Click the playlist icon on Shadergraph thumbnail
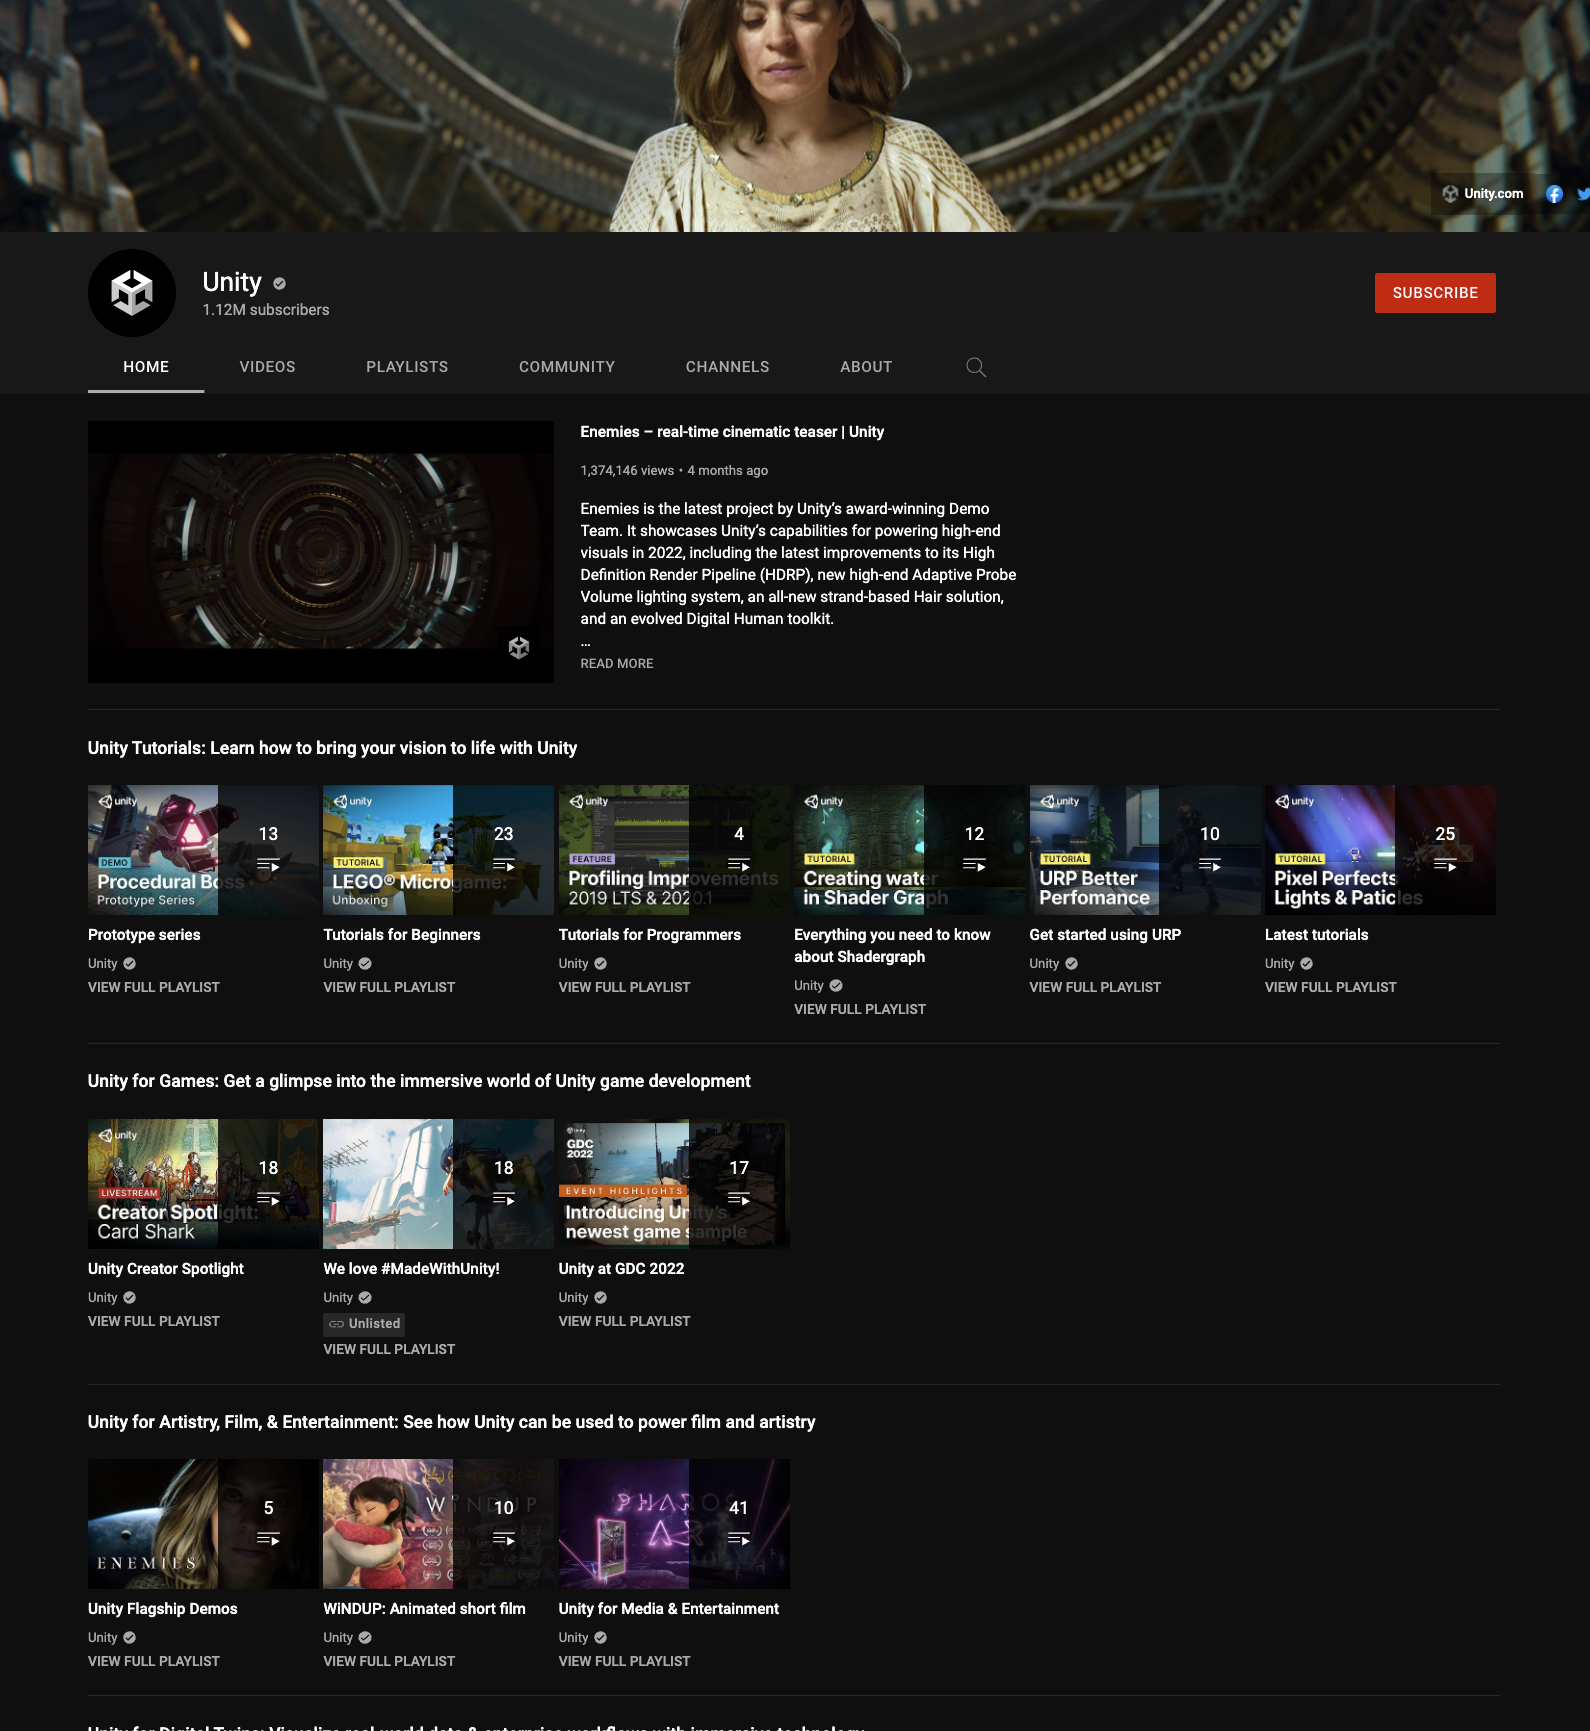 pos(974,865)
